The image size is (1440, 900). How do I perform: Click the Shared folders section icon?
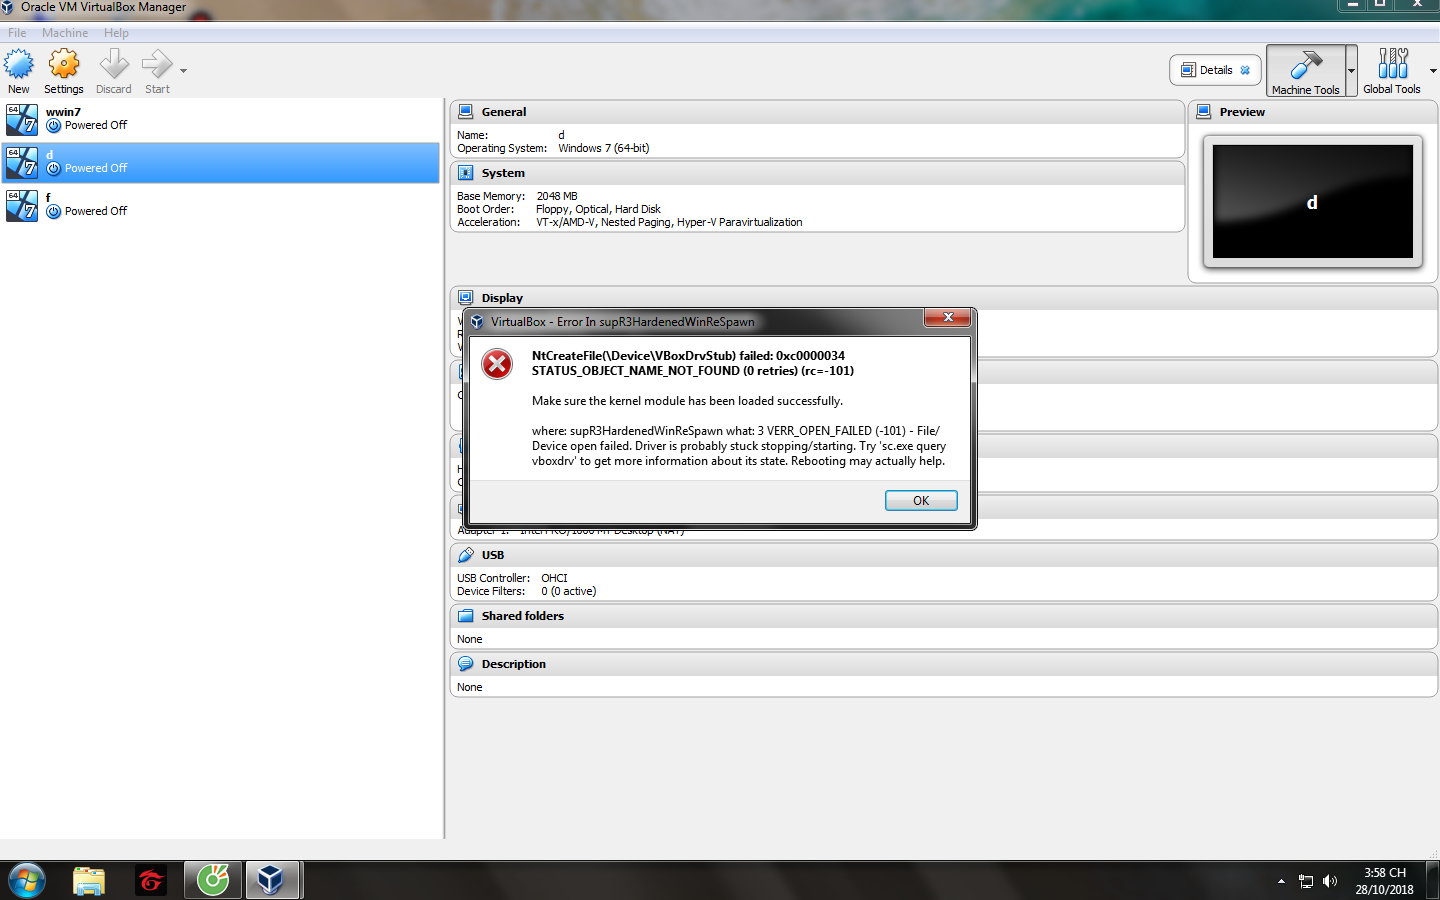click(x=466, y=616)
